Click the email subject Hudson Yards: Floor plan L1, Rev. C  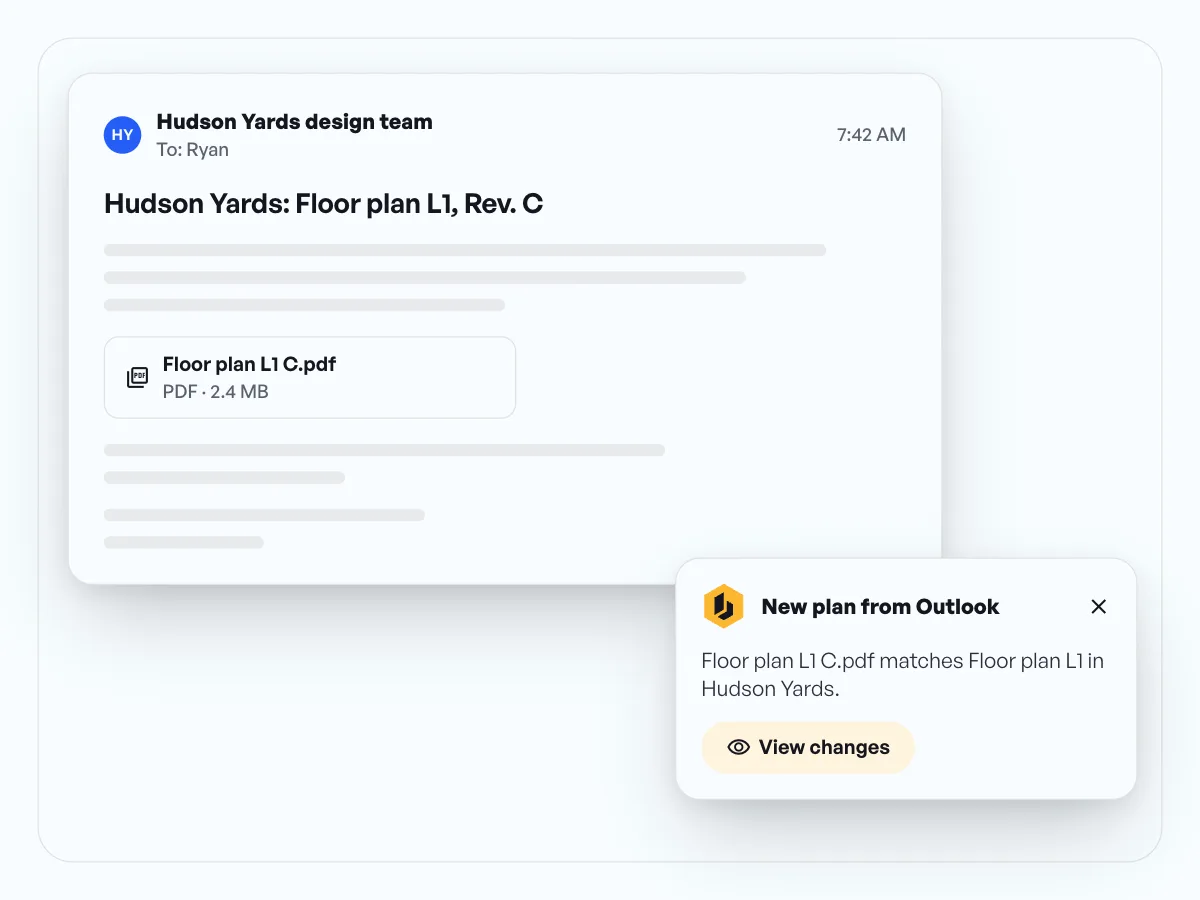click(x=324, y=204)
